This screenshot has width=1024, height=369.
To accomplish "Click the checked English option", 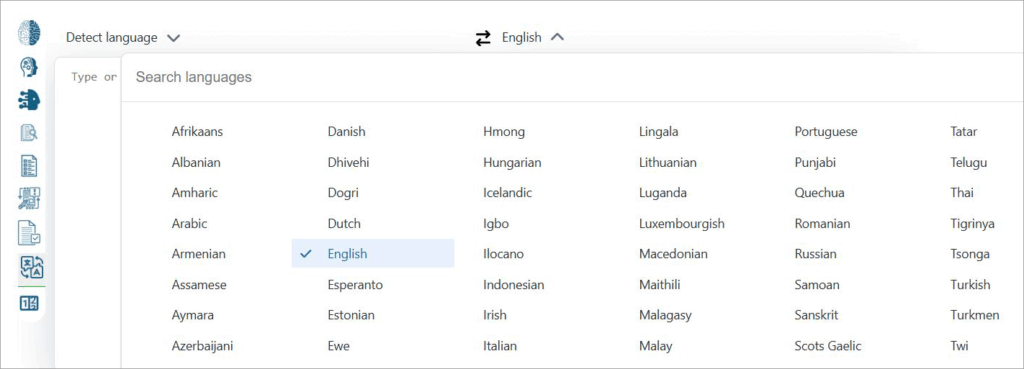I will click(373, 254).
